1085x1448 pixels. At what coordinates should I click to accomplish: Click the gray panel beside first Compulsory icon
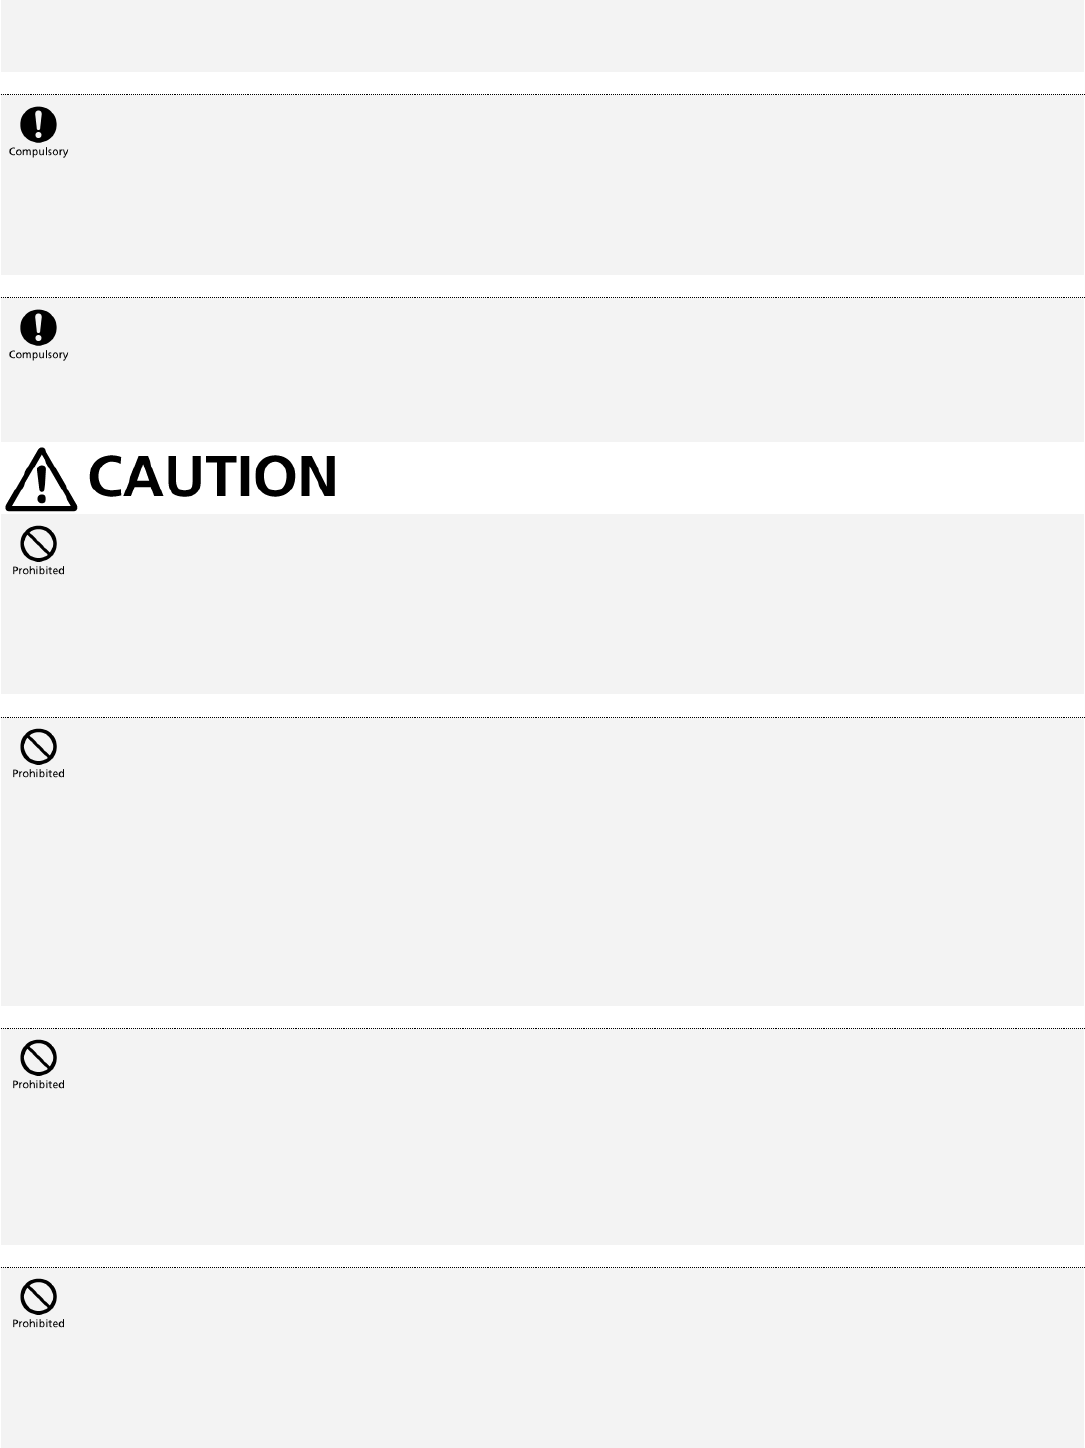tap(542, 185)
